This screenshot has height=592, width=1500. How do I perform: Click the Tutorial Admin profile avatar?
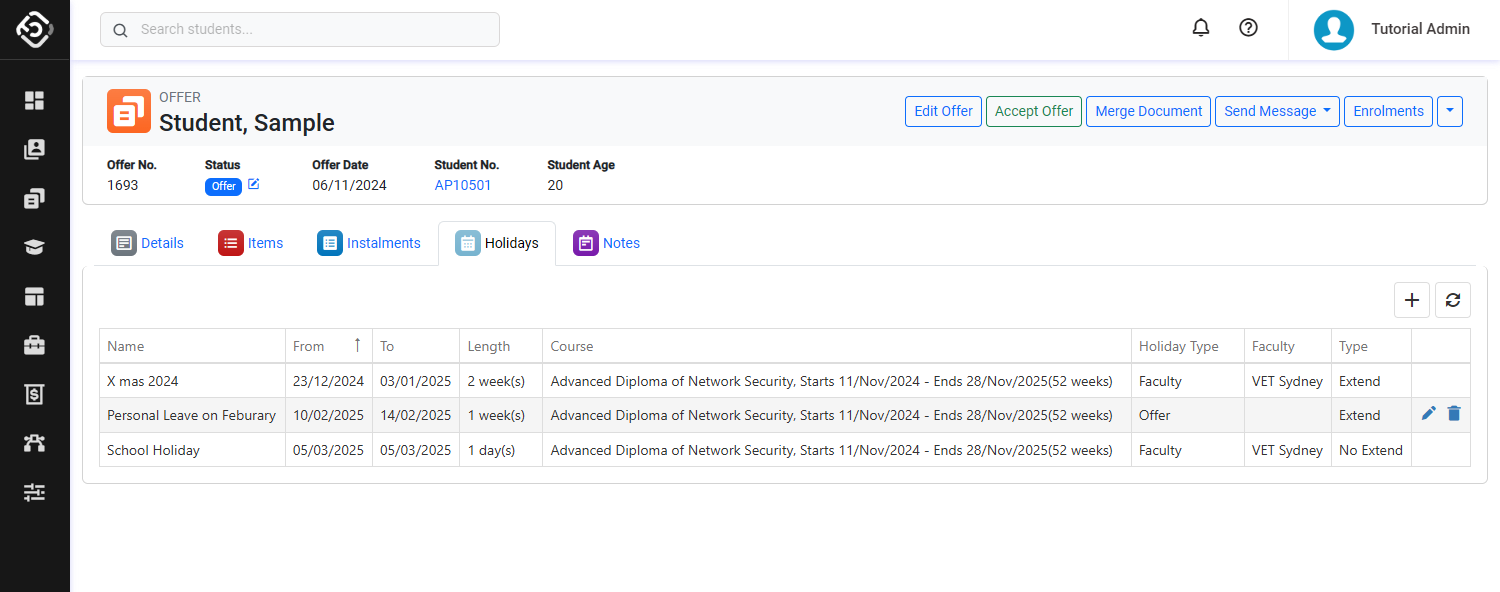1334,30
